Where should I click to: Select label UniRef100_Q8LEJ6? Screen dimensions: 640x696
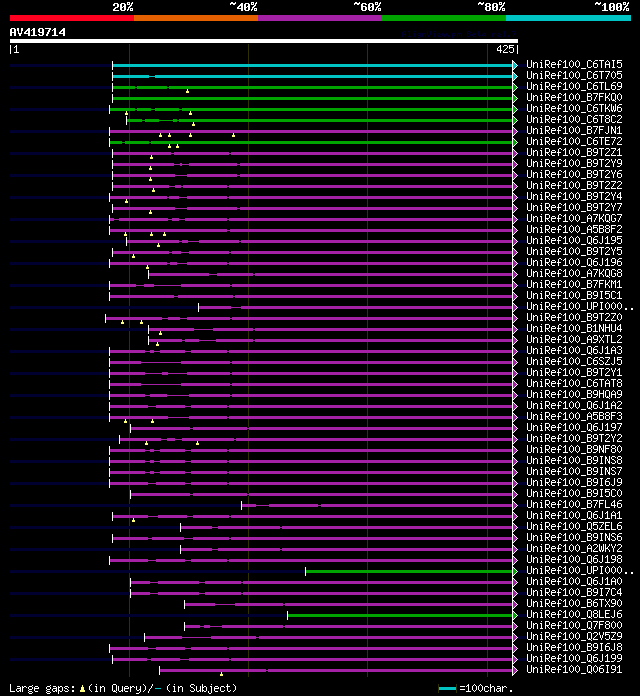pyautogui.click(x=574, y=614)
